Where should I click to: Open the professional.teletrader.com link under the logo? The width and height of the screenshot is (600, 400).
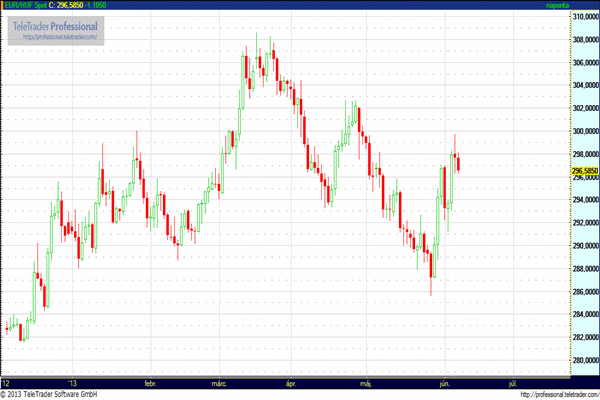click(53, 37)
